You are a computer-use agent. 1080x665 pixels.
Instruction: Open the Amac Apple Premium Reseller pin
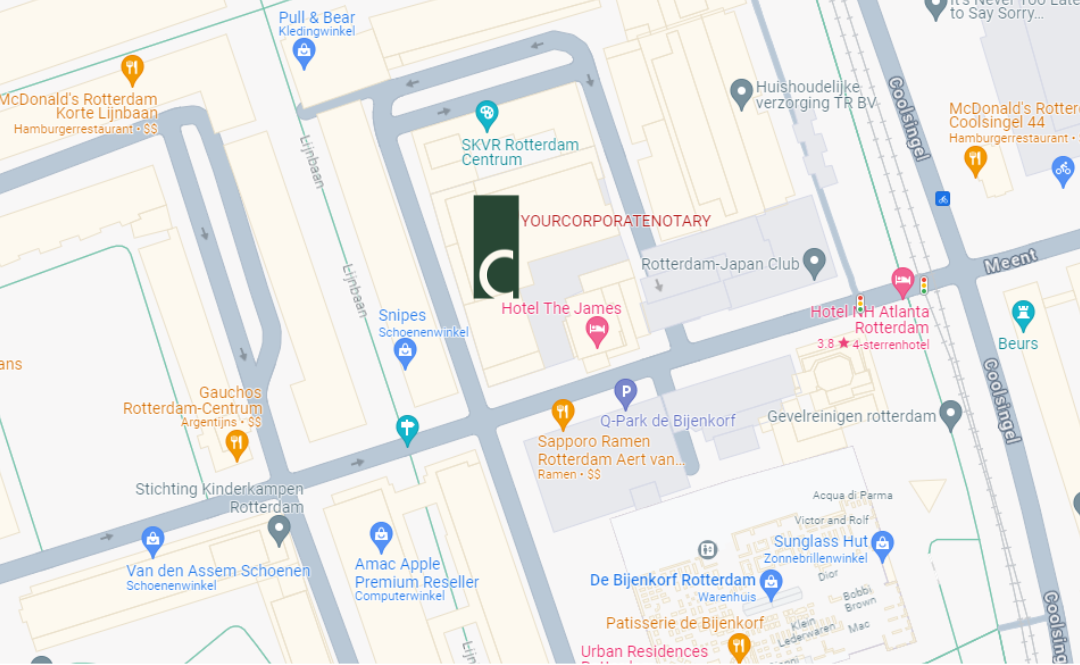pyautogui.click(x=381, y=537)
